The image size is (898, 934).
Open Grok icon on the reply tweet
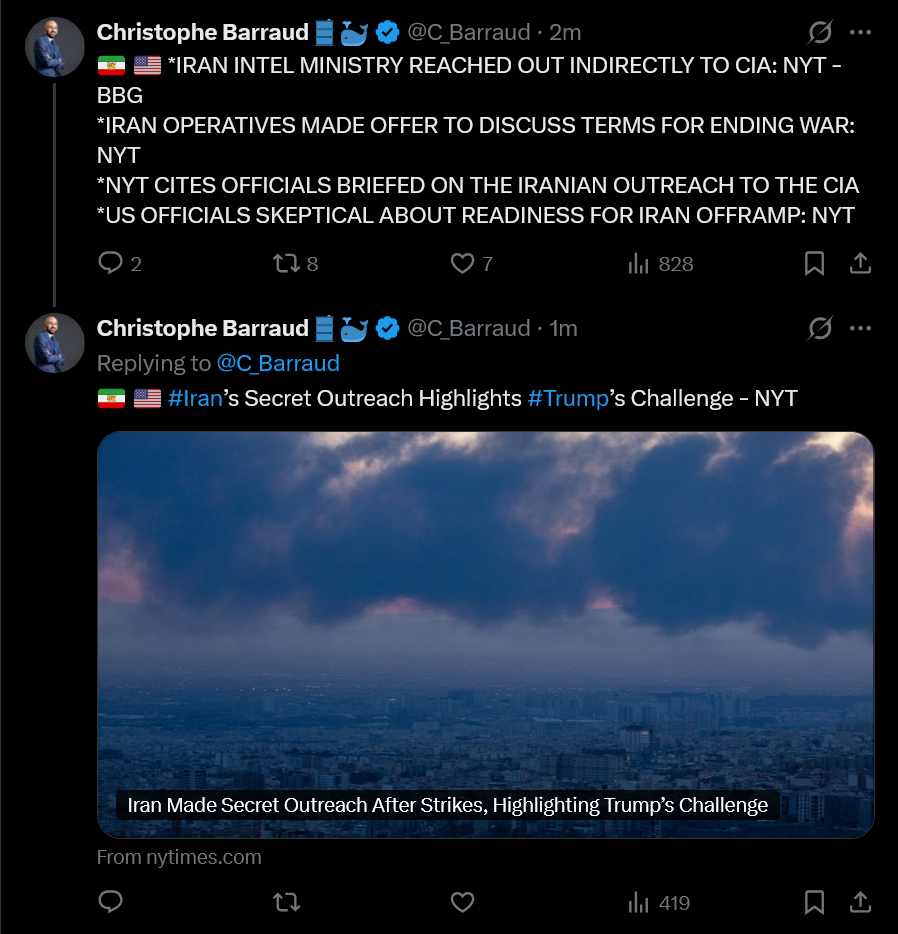point(819,329)
